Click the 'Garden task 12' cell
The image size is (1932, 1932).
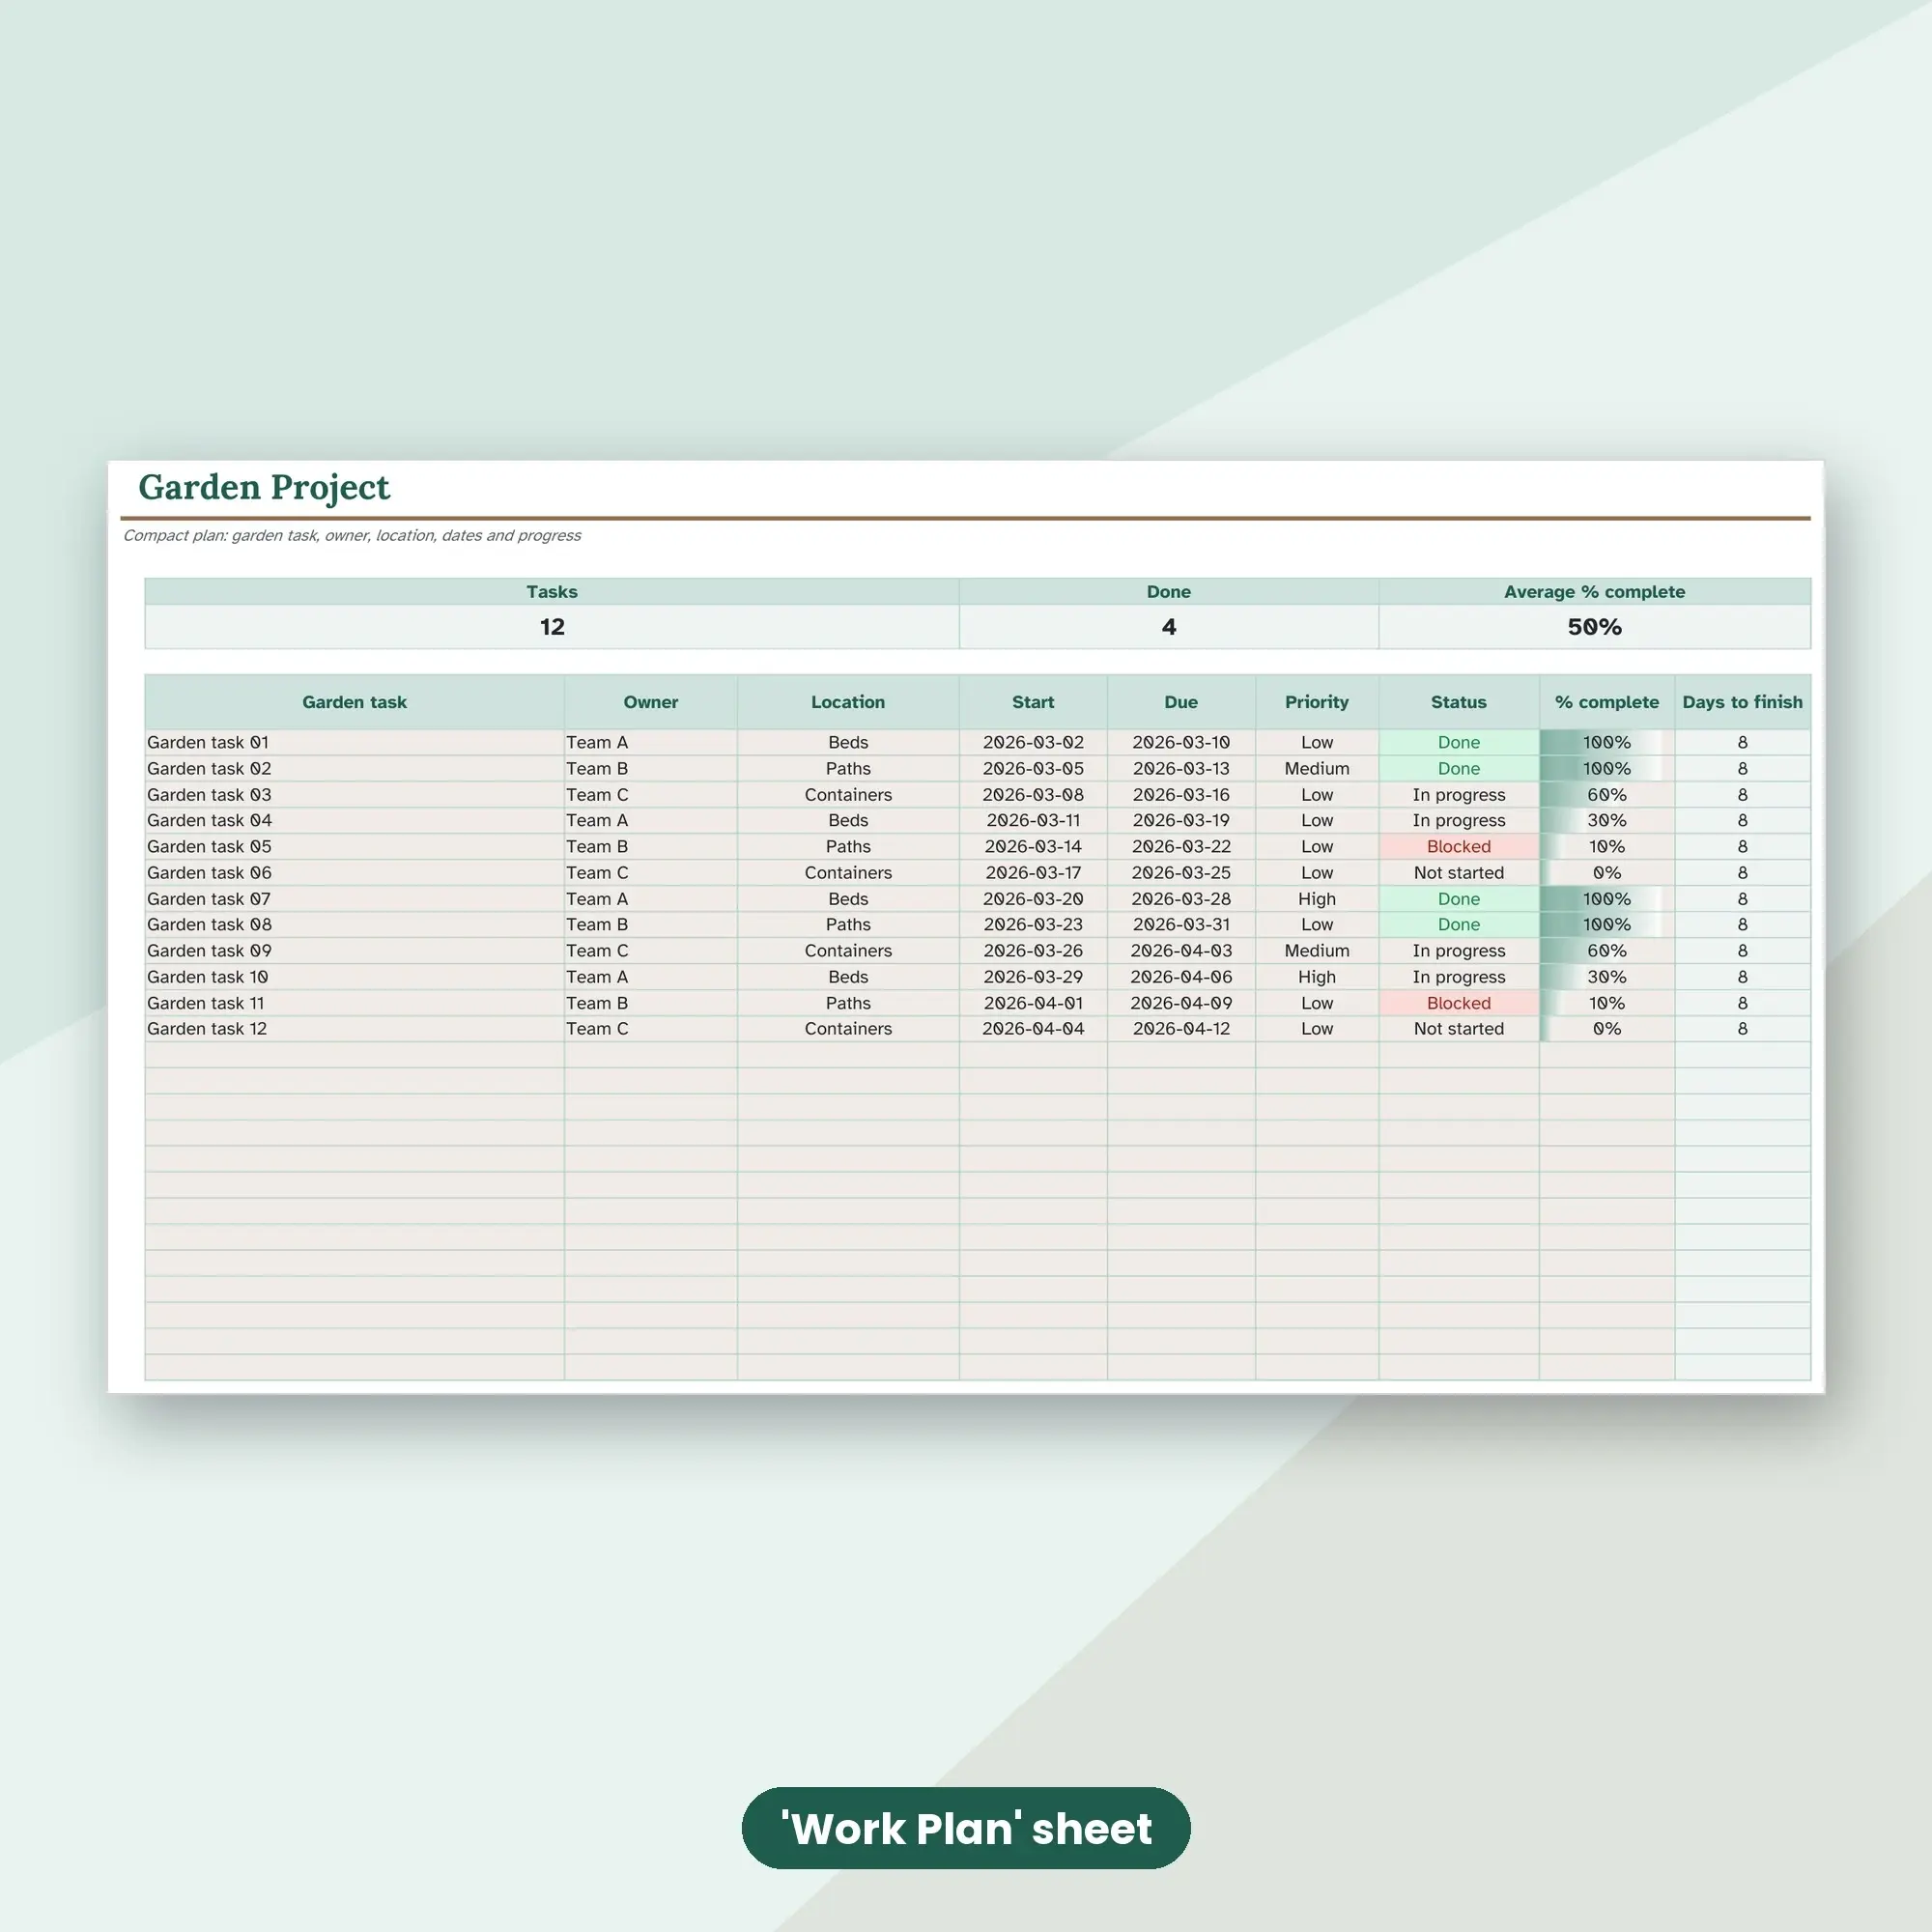355,1029
